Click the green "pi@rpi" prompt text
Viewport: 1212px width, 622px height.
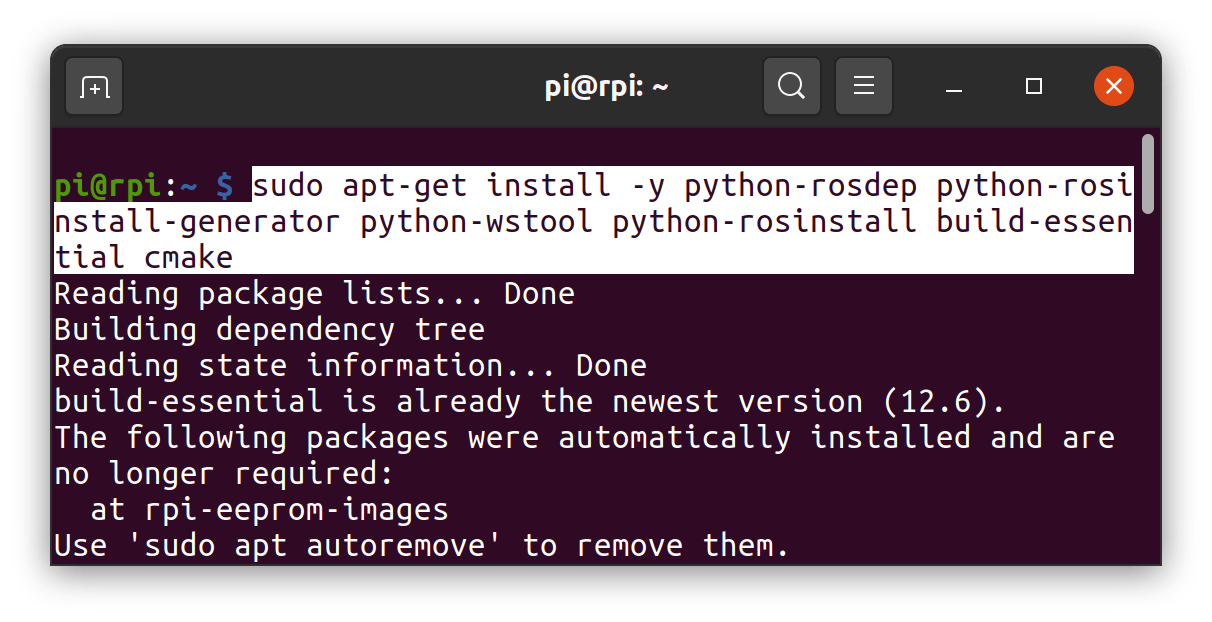click(x=108, y=186)
